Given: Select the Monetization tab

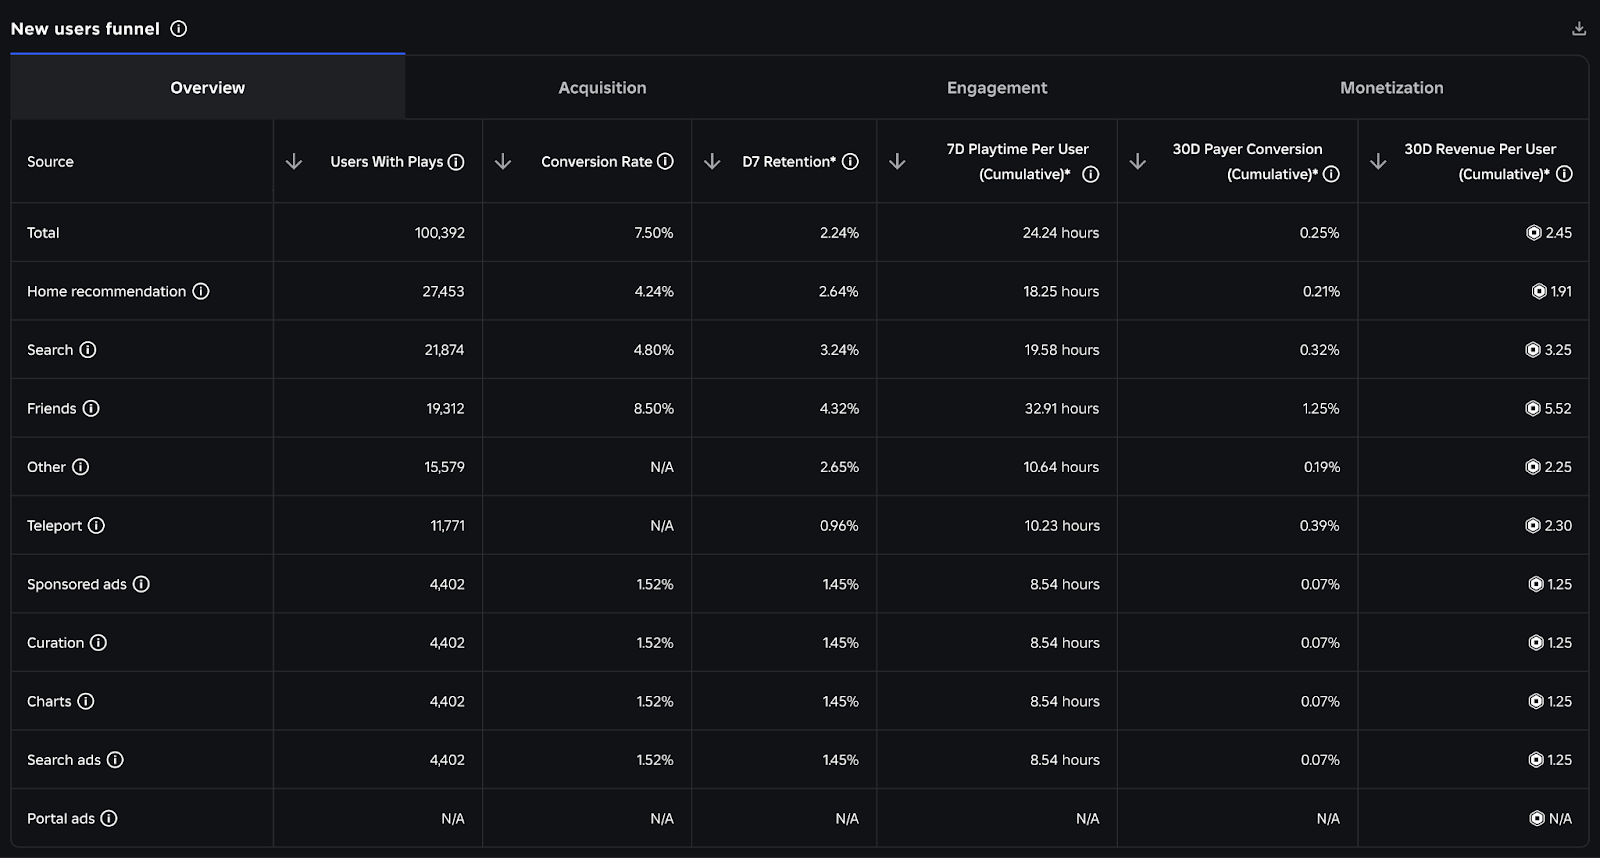Looking at the screenshot, I should [1391, 88].
